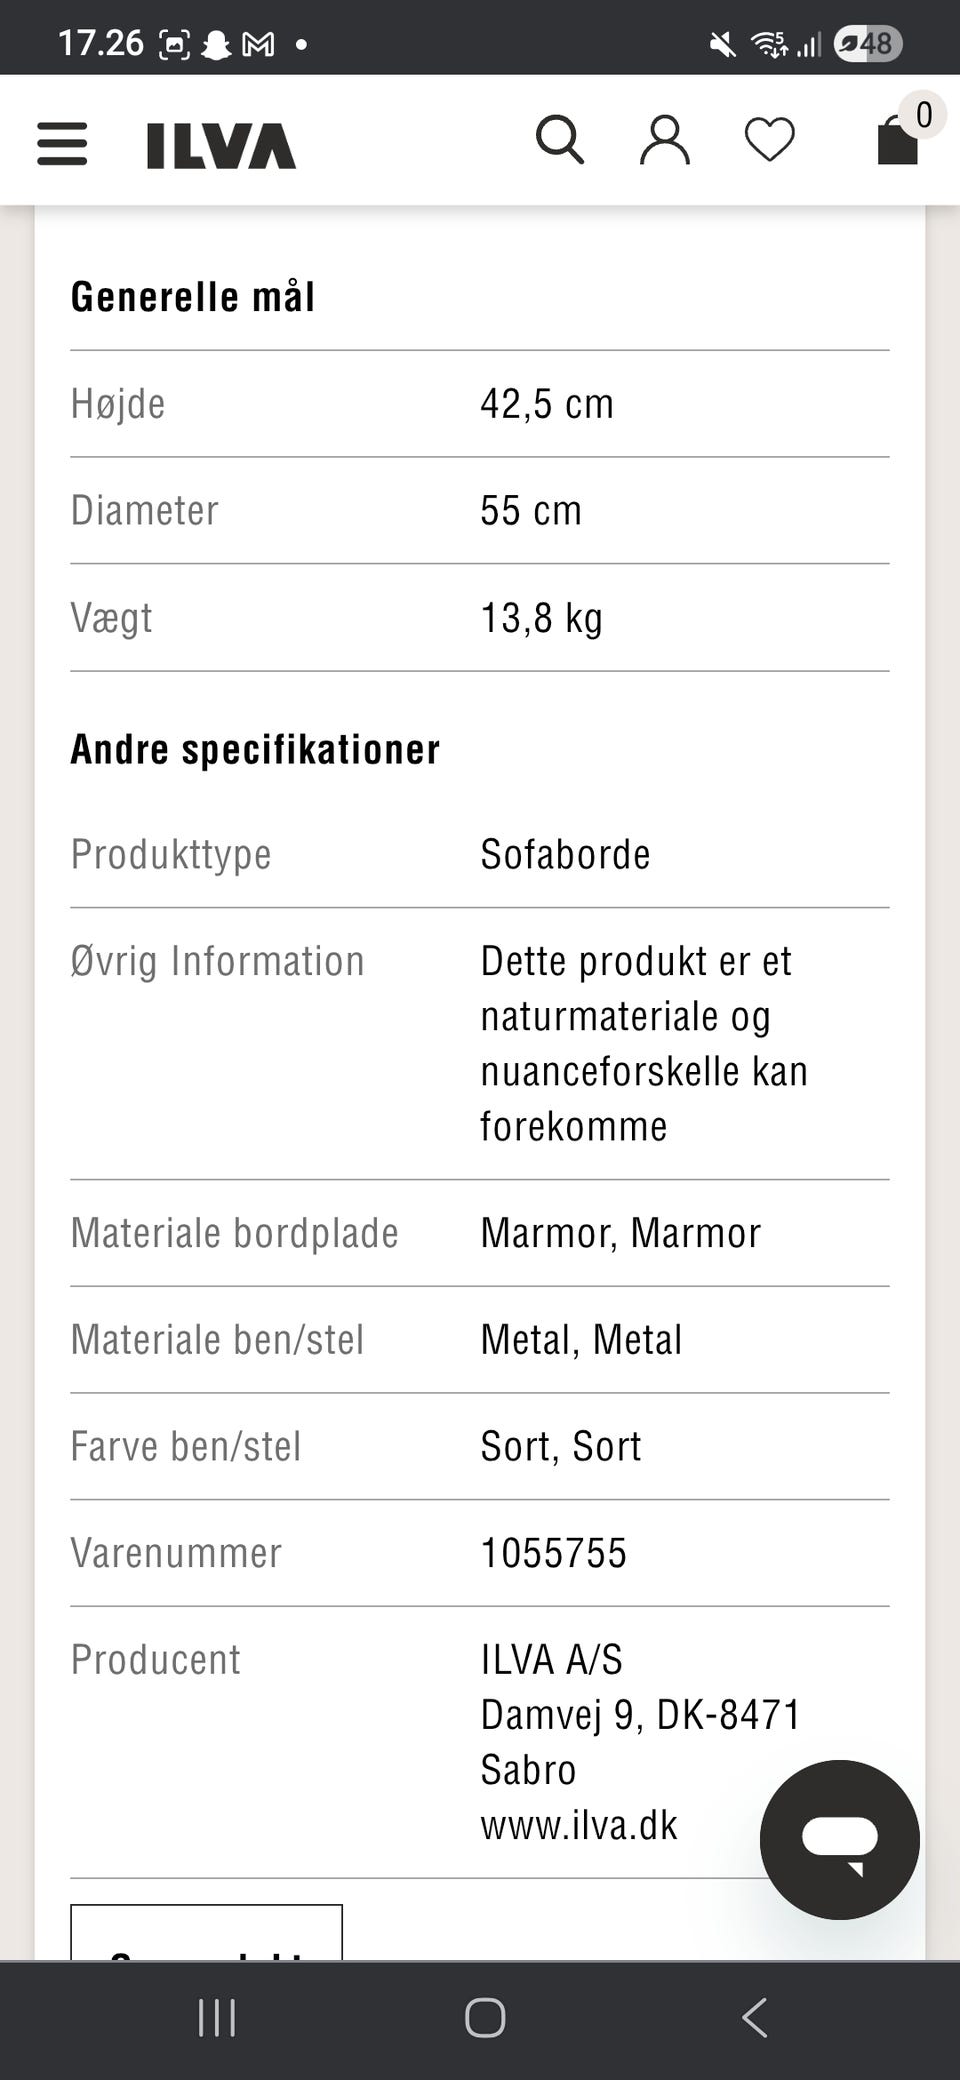Viewport: 960px width, 2080px height.
Task: Tap the Andre specifikationer heading
Action: (x=255, y=750)
